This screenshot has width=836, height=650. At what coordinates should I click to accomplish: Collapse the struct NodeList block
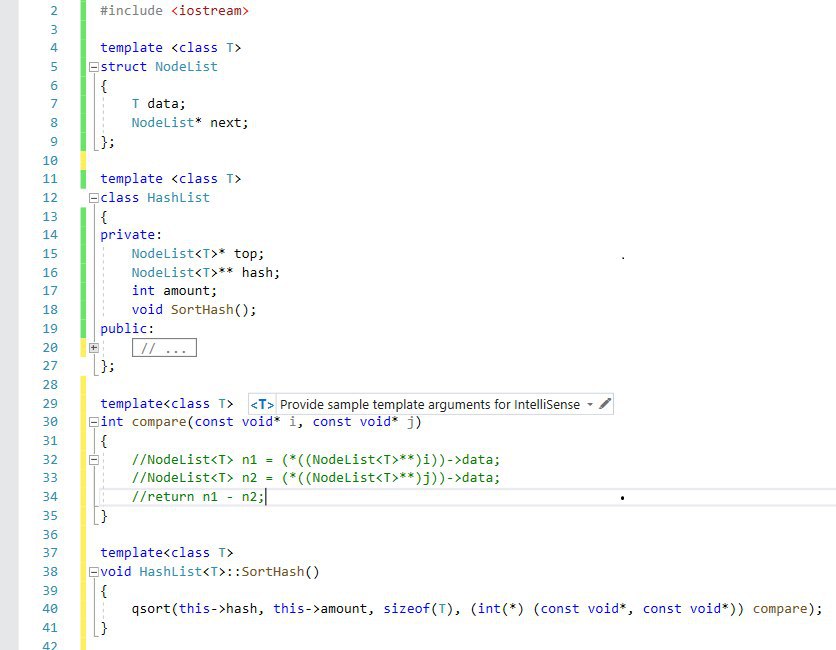click(x=94, y=67)
